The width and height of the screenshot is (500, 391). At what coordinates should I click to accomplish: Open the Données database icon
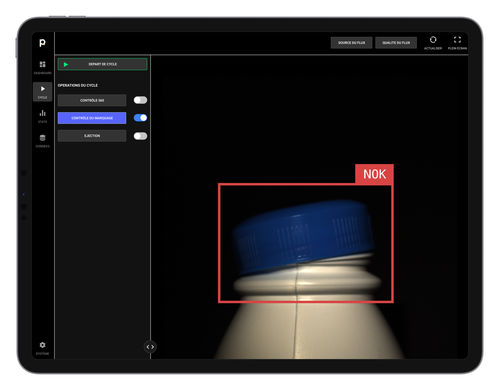pyautogui.click(x=42, y=138)
